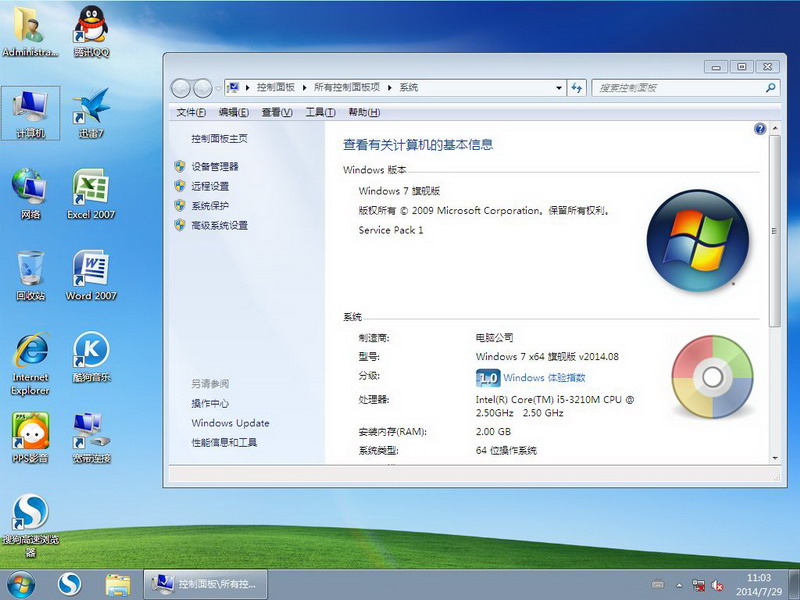Go forward with the Forward arrow button
Viewport: 800px width, 600px height.
(203, 88)
